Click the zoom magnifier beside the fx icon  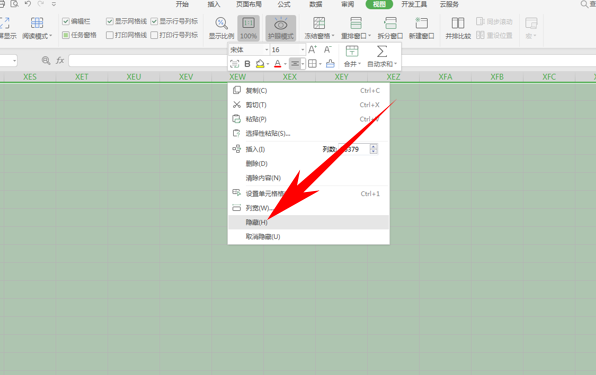(46, 60)
